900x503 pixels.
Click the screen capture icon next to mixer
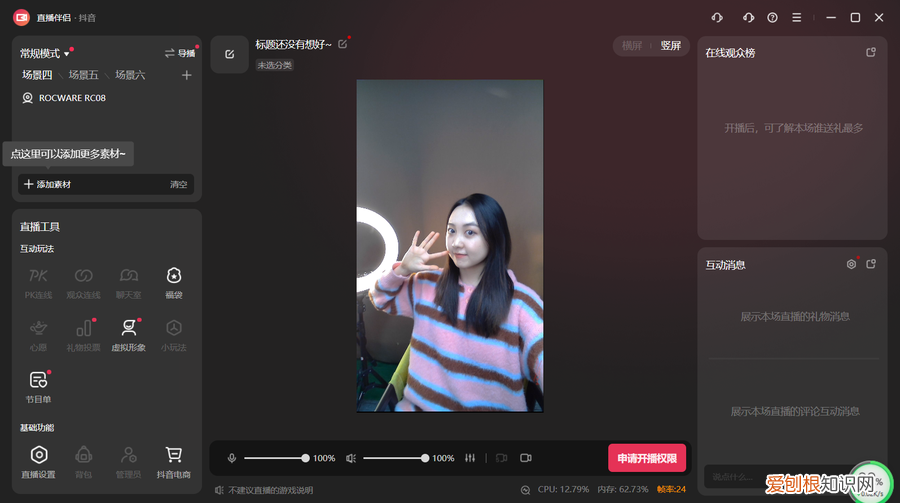tap(502, 458)
